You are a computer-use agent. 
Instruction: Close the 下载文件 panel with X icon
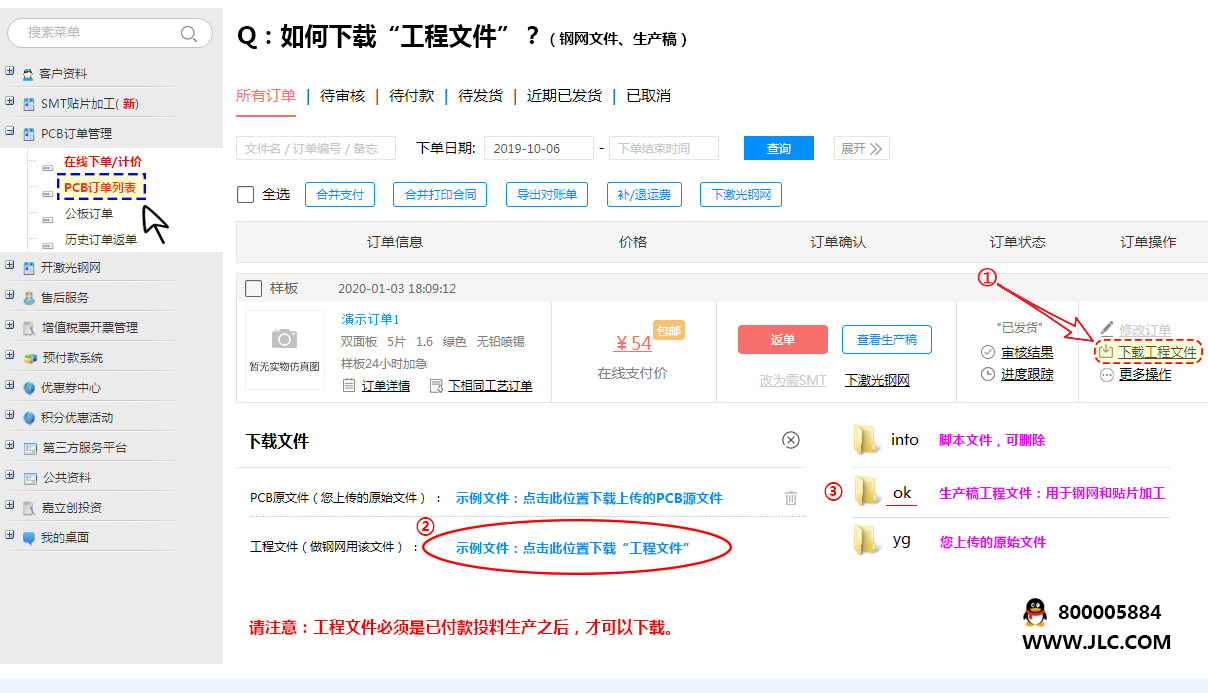coord(790,440)
